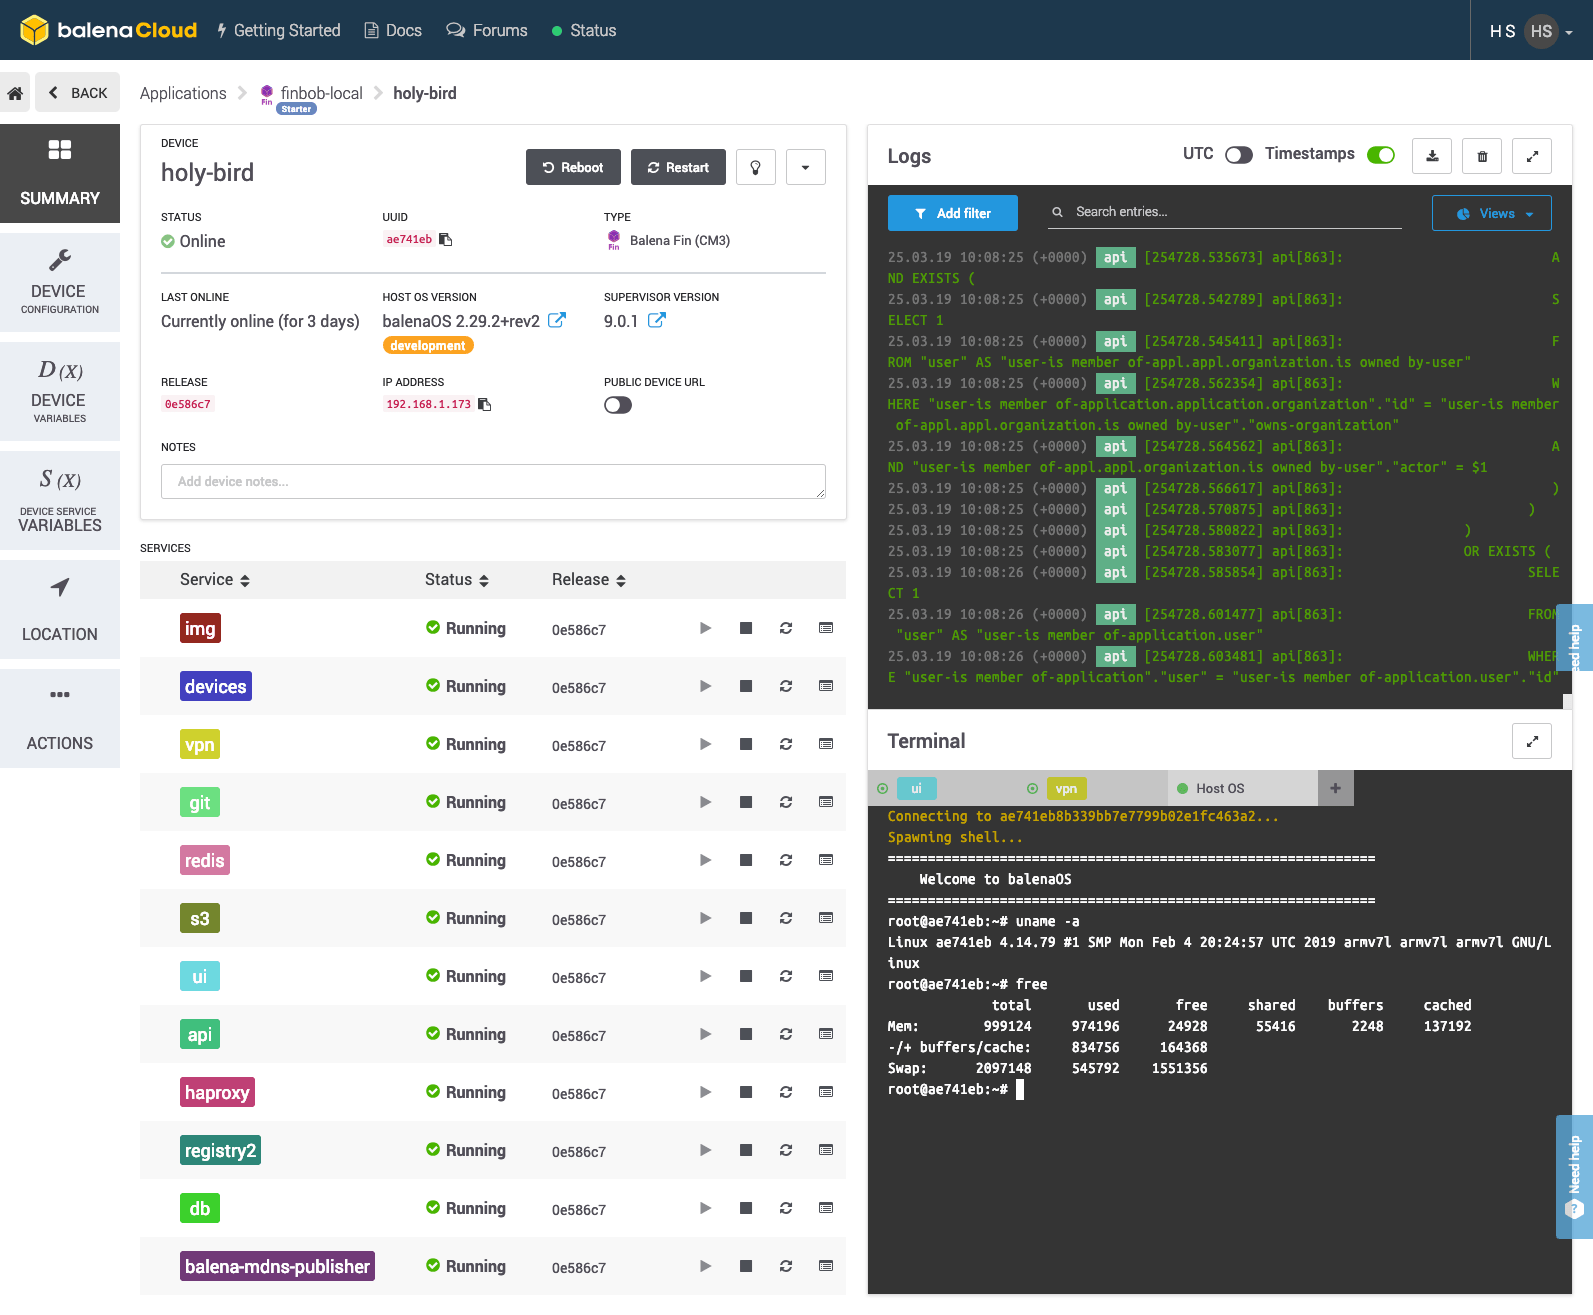Copy the device UUID to clipboard
1593x1315 pixels.
(446, 240)
